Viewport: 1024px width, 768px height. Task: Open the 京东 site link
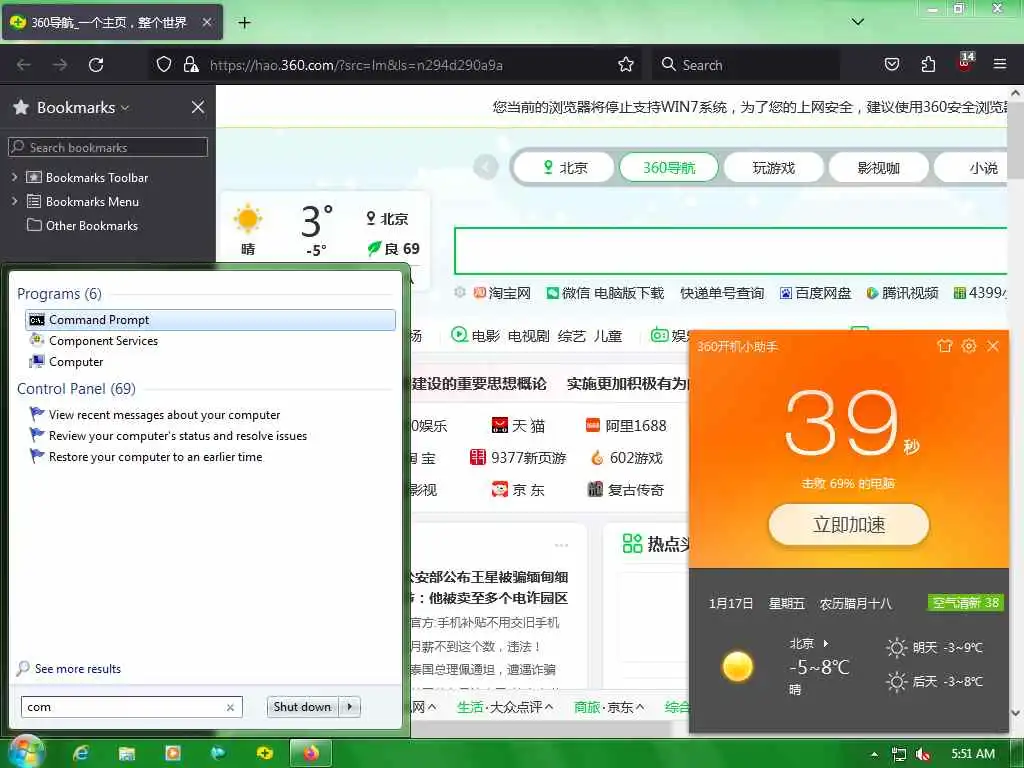(518, 489)
